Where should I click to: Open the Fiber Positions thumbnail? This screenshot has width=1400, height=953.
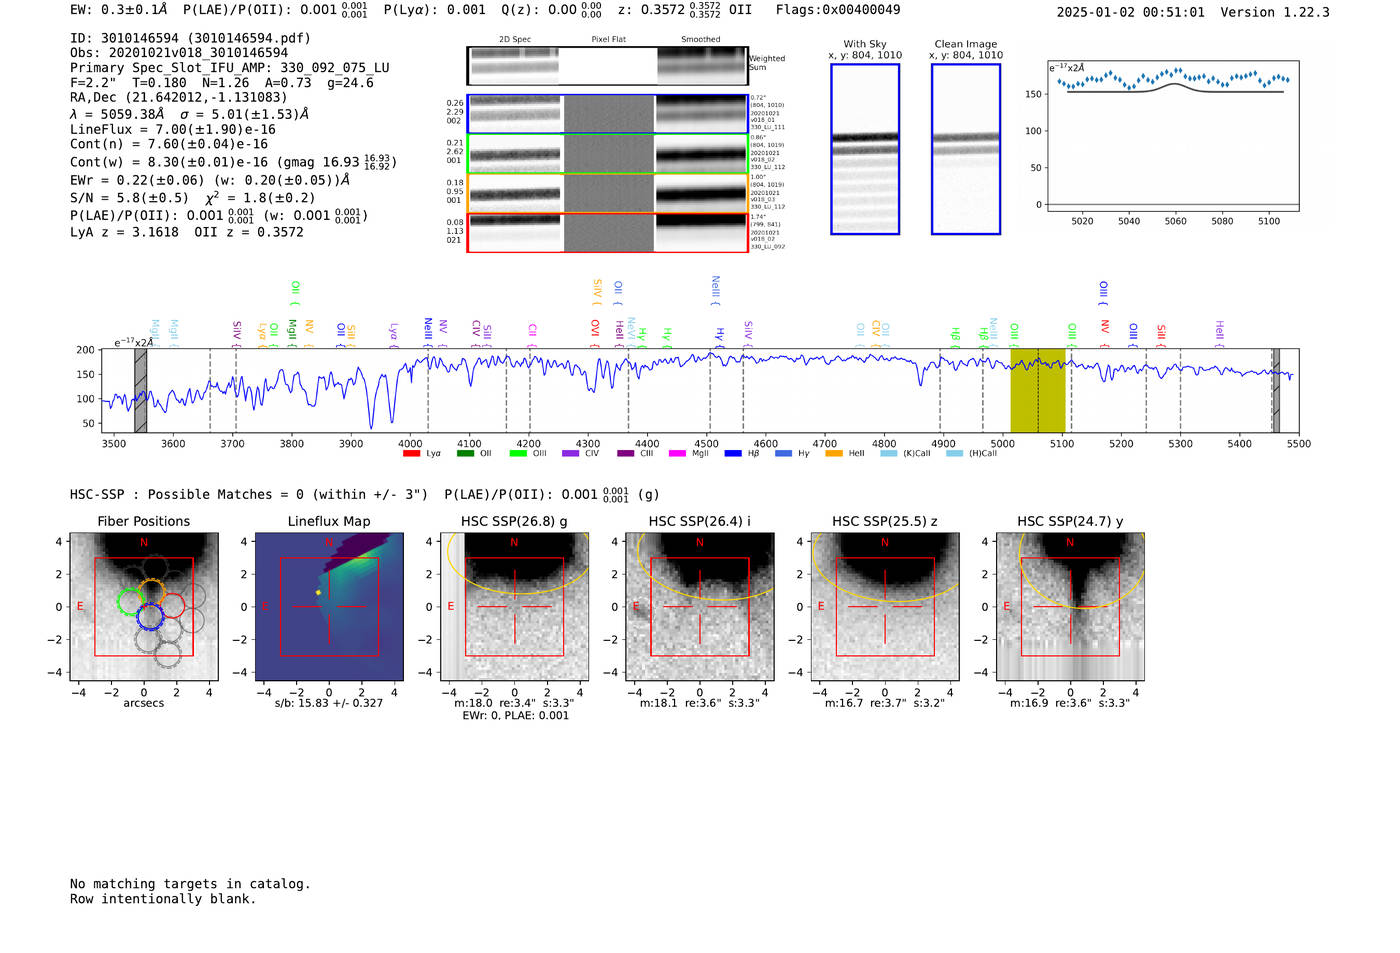pyautogui.click(x=144, y=607)
